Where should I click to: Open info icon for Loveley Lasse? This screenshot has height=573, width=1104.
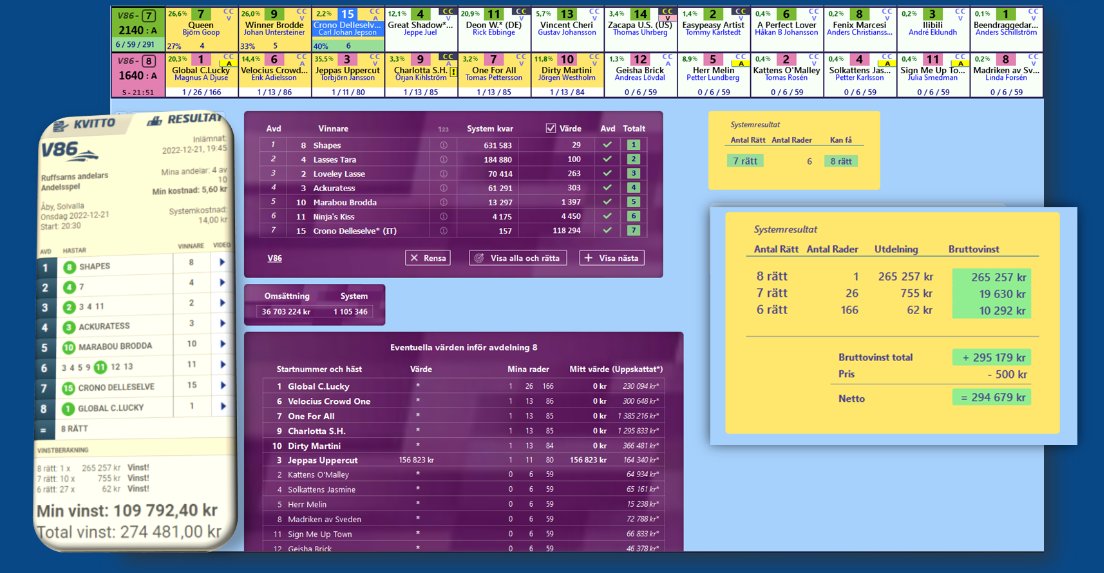pos(443,173)
